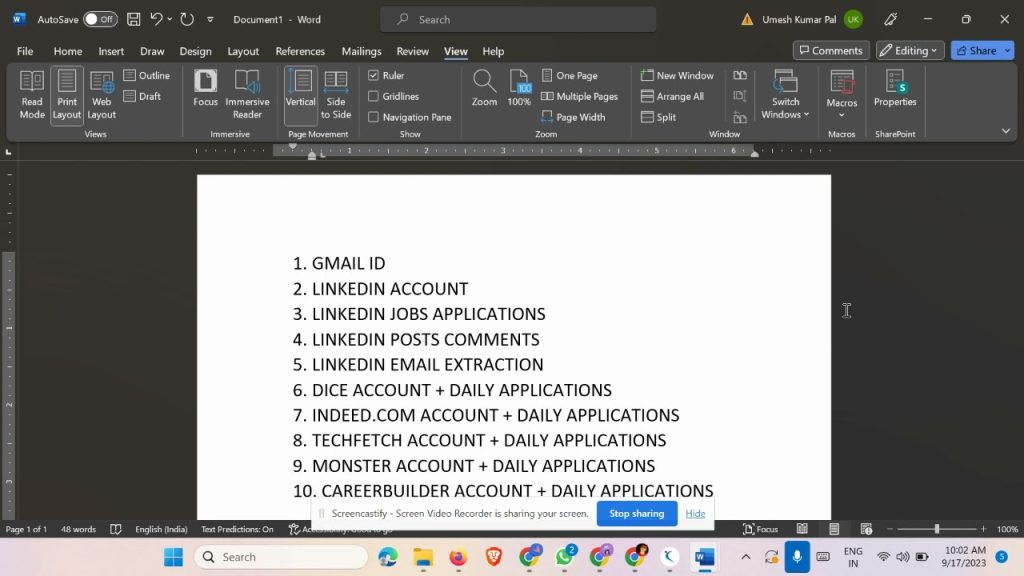Open WhatsApp from the taskbar

coord(565,556)
